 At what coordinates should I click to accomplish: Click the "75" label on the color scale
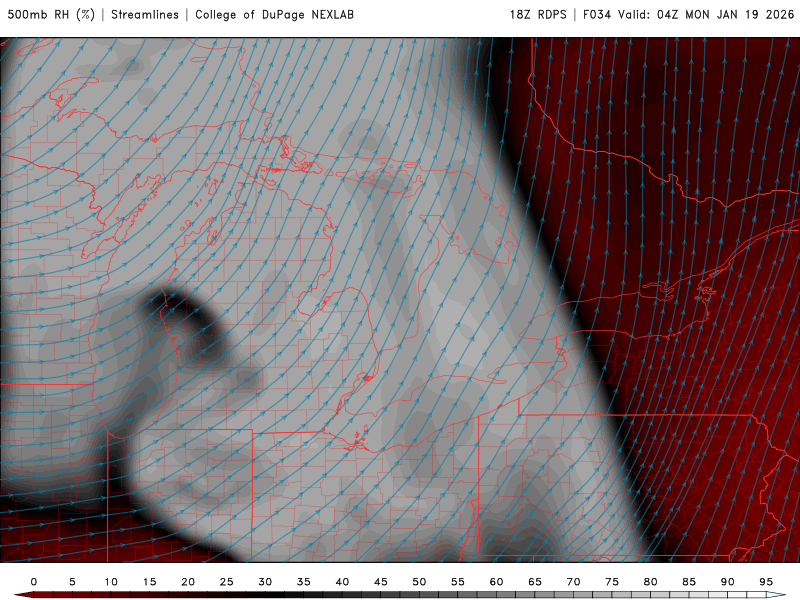[x=612, y=582]
